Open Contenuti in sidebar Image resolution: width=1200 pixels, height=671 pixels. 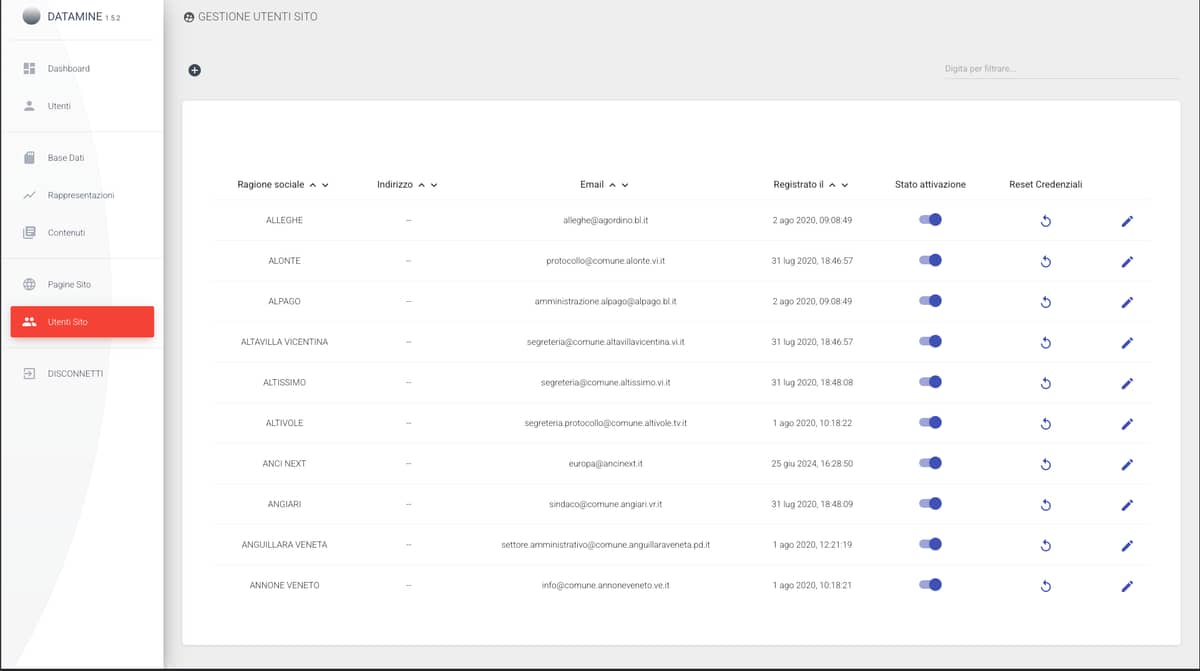pyautogui.click(x=82, y=232)
